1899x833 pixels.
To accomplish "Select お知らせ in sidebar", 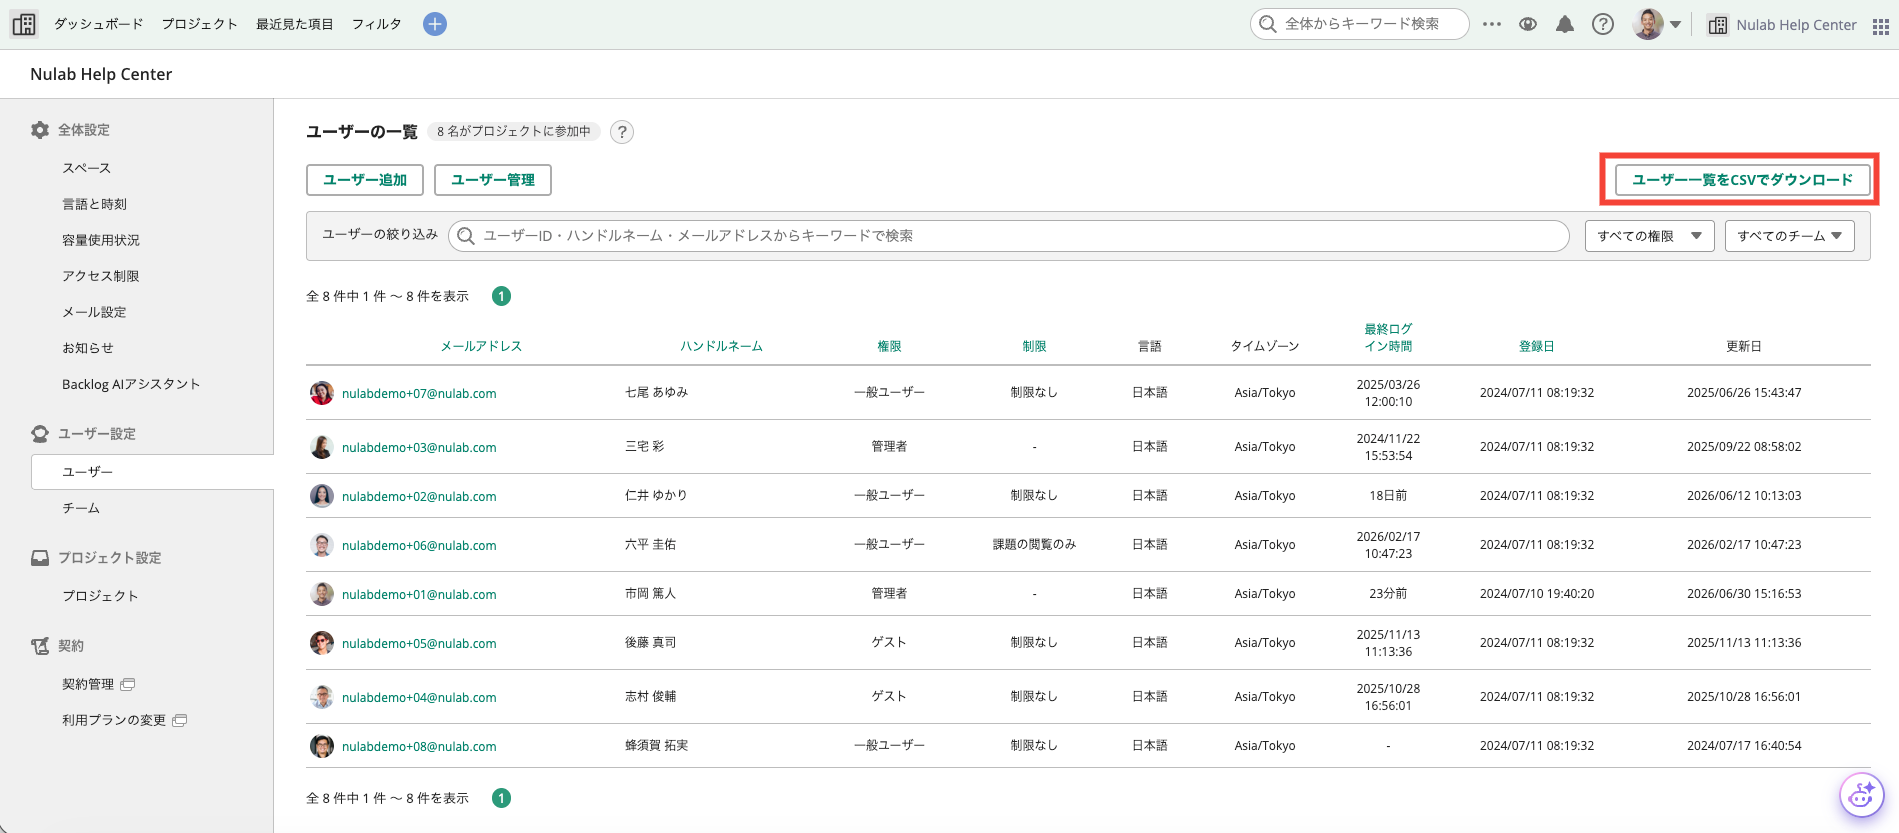I will point(88,348).
